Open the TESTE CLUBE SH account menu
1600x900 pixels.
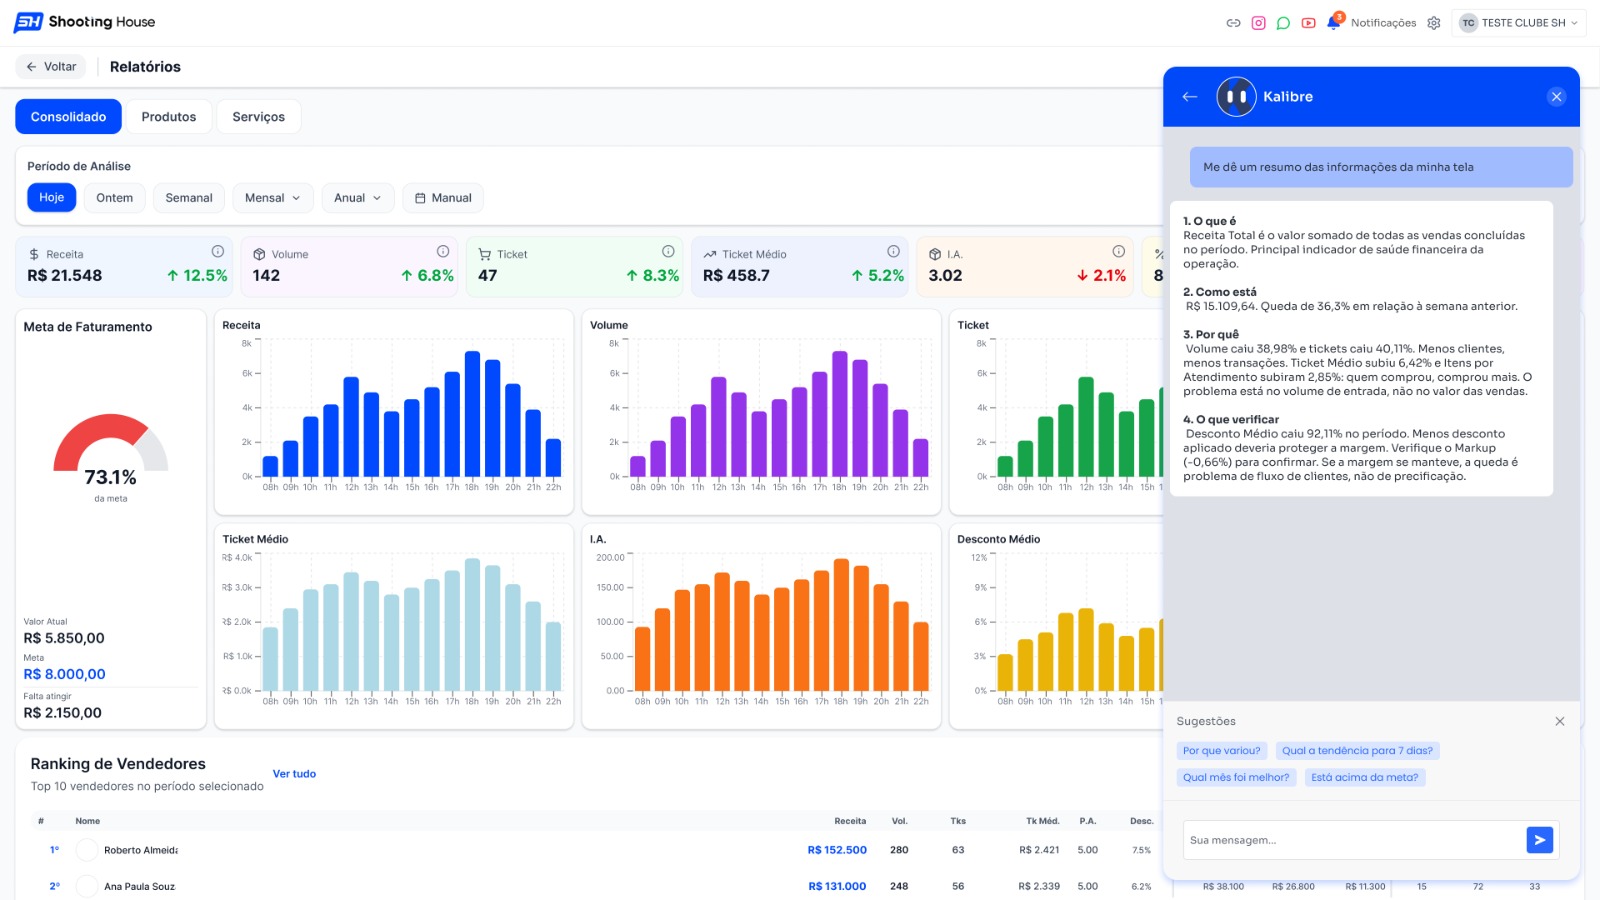(x=1520, y=23)
